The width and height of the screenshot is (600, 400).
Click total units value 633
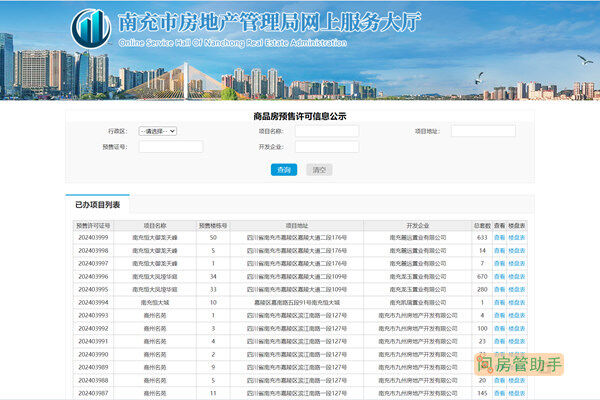tap(482, 237)
